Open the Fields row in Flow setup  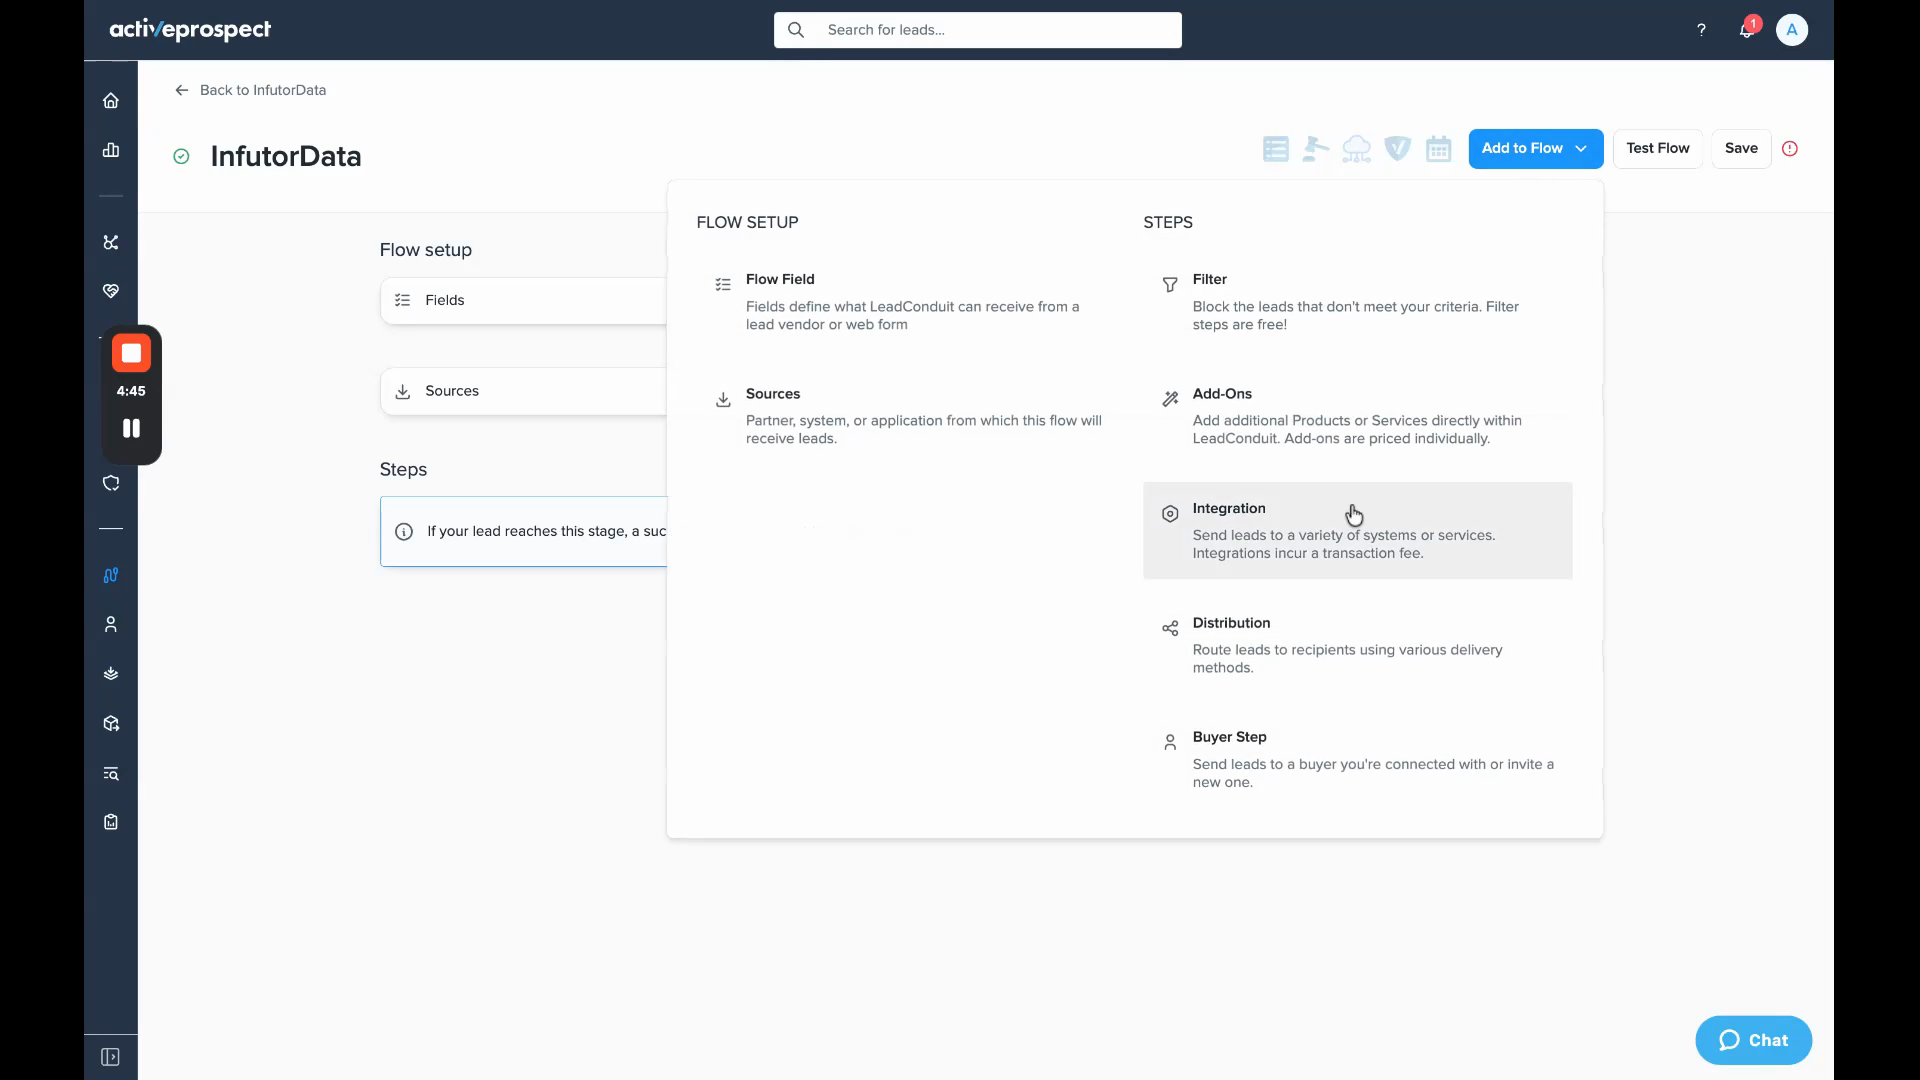(x=524, y=300)
